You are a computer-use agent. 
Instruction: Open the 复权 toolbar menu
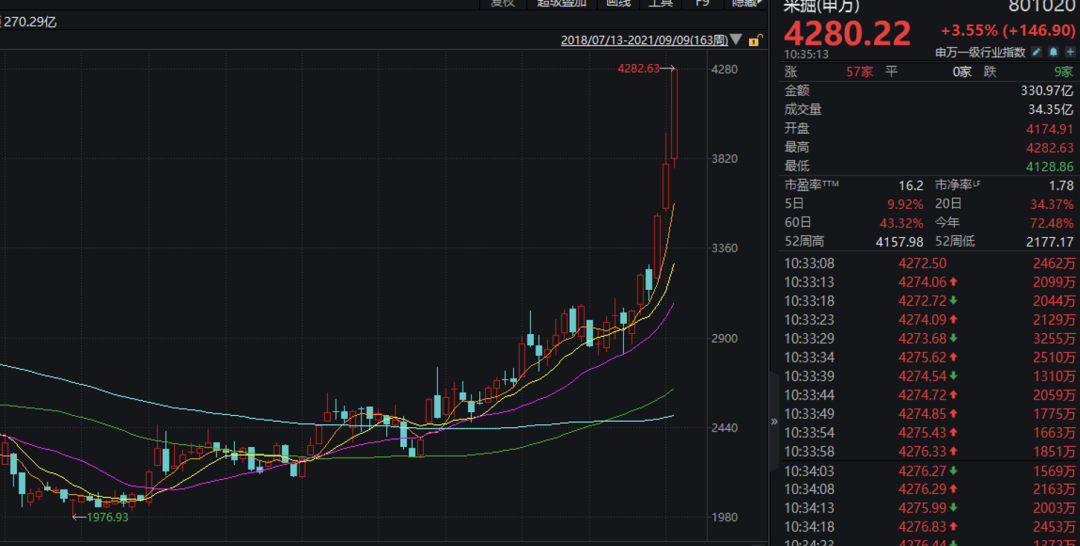(503, 4)
